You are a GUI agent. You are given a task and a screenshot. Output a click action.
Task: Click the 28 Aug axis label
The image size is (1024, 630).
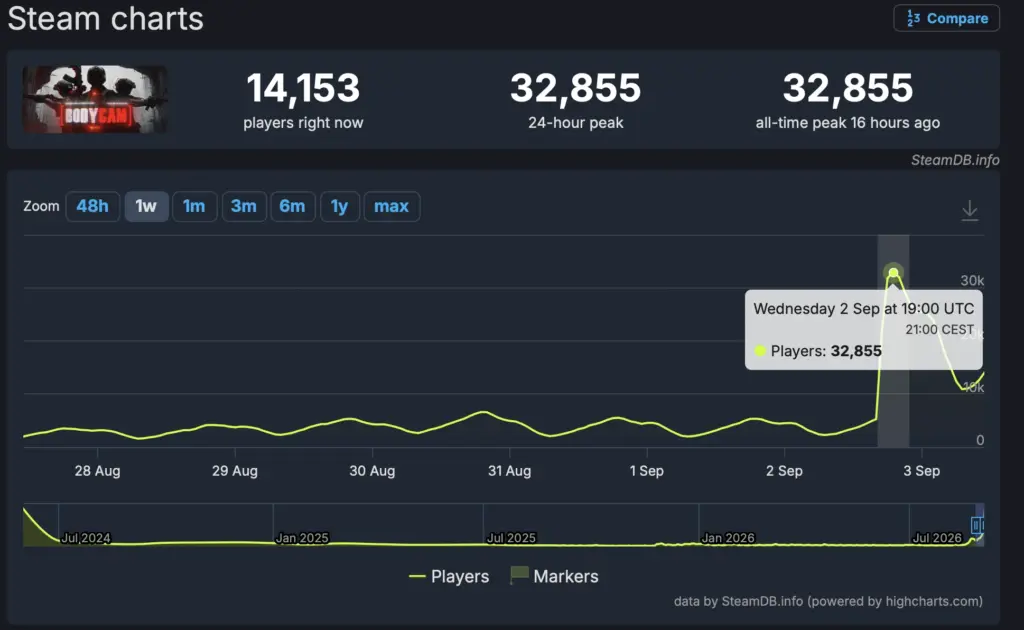pos(97,471)
